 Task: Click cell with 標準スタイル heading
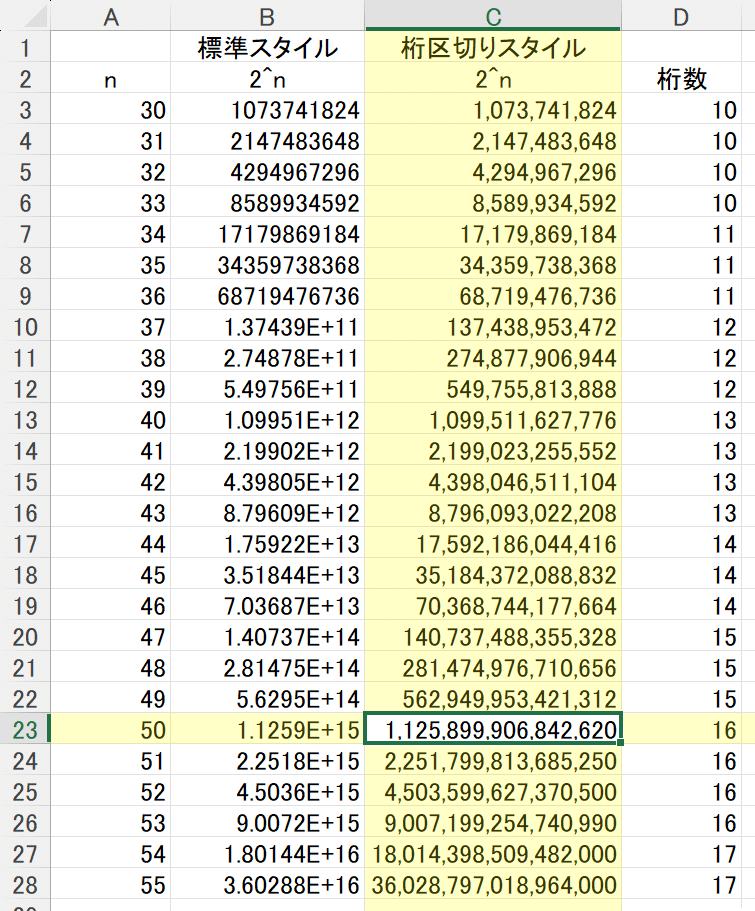click(267, 48)
